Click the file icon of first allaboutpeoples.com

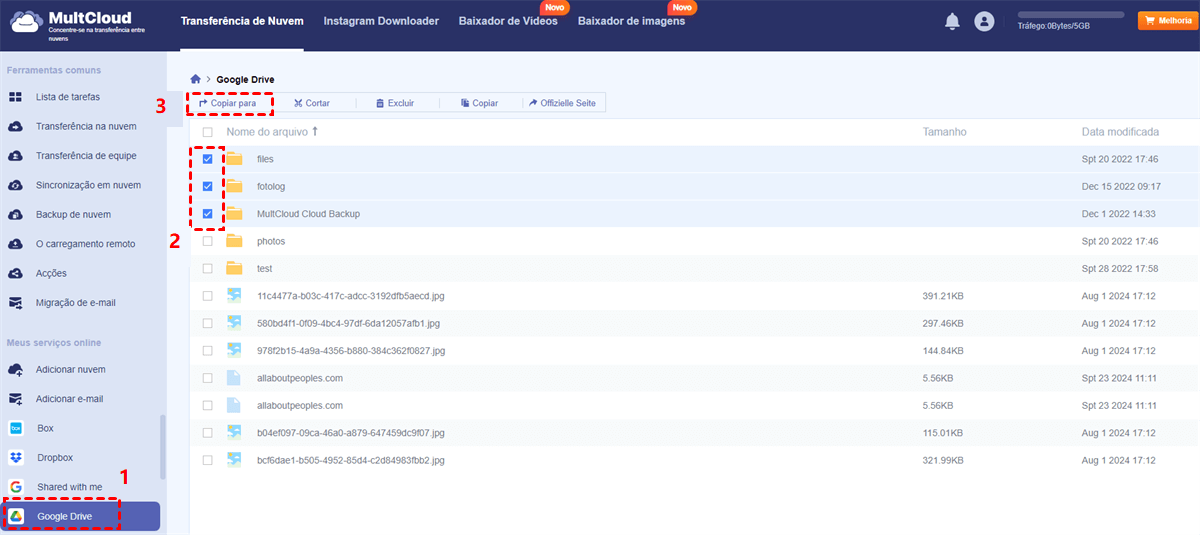point(234,378)
